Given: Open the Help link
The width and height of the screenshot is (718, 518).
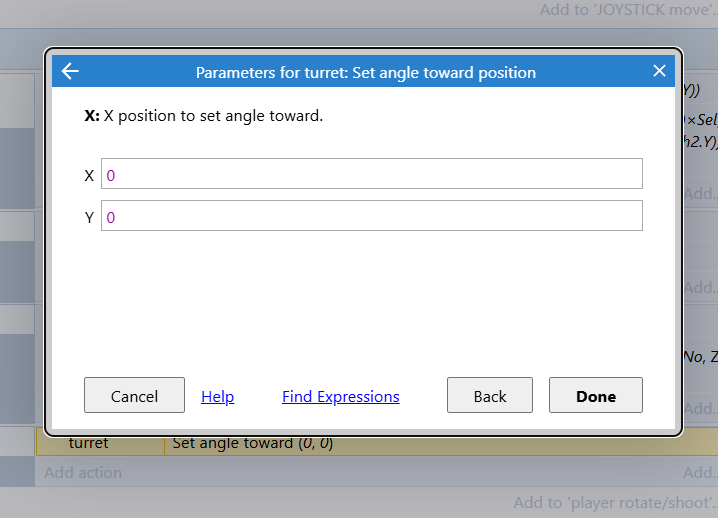Looking at the screenshot, I should point(218,397).
